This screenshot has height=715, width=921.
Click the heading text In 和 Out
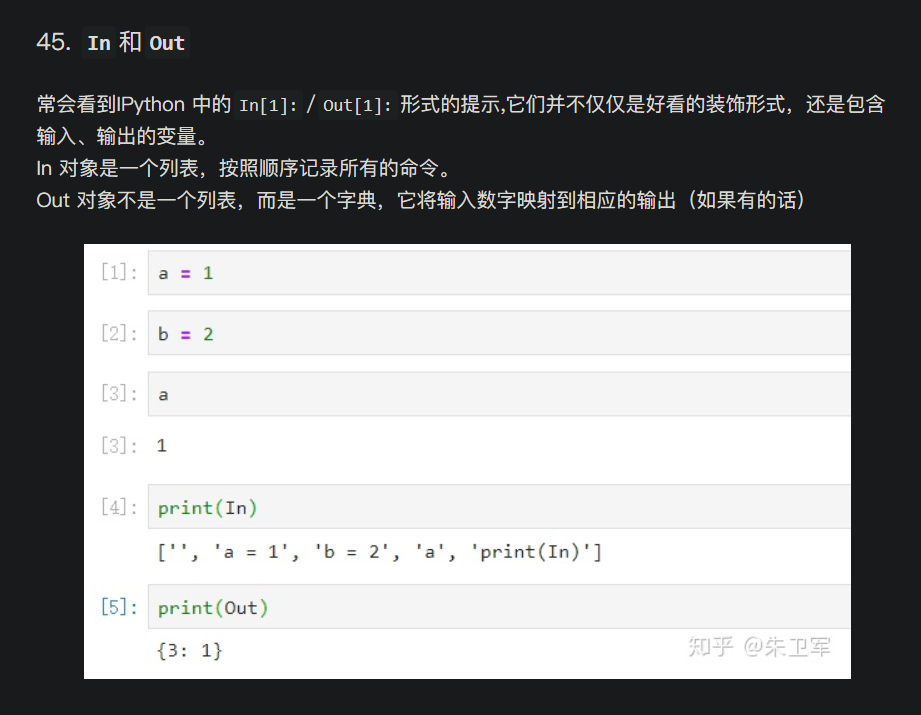pos(135,43)
